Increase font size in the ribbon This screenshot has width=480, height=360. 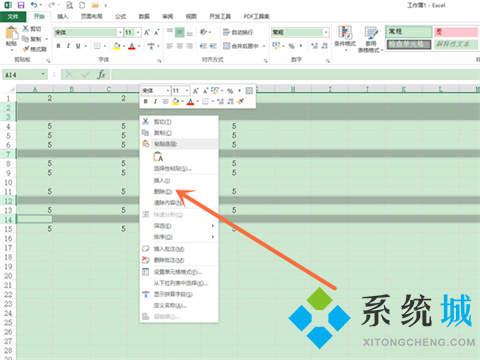point(147,32)
